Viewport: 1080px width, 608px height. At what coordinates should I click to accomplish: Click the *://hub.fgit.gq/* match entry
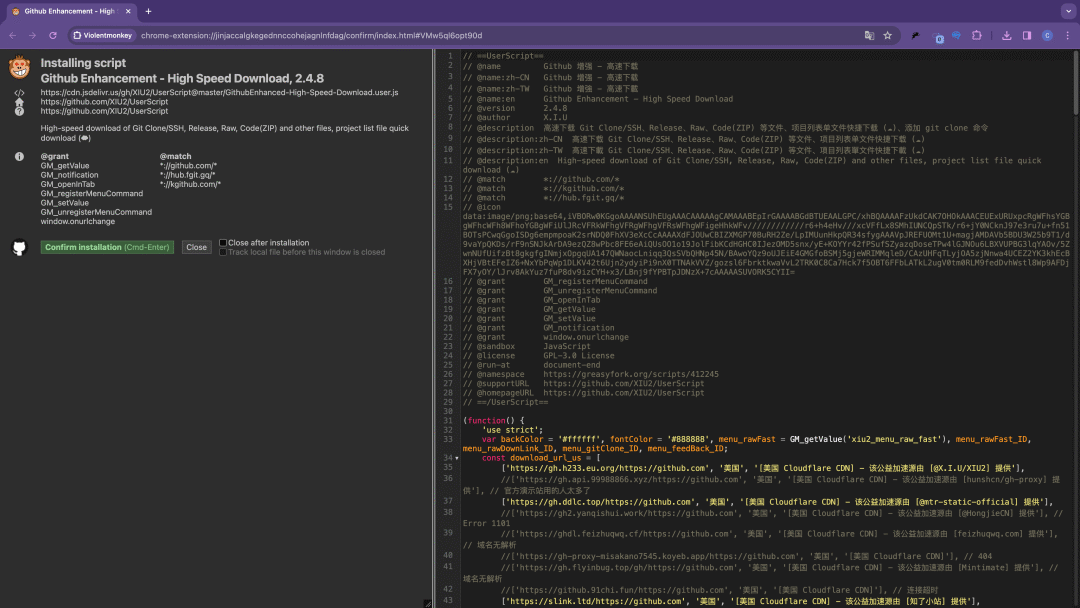(x=187, y=175)
